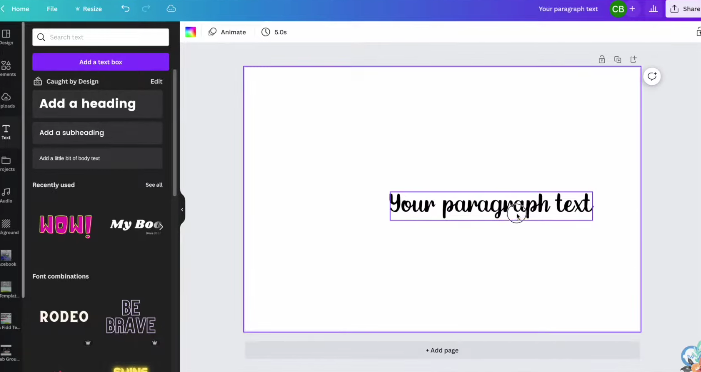Click the duplicate page icon

(617, 59)
